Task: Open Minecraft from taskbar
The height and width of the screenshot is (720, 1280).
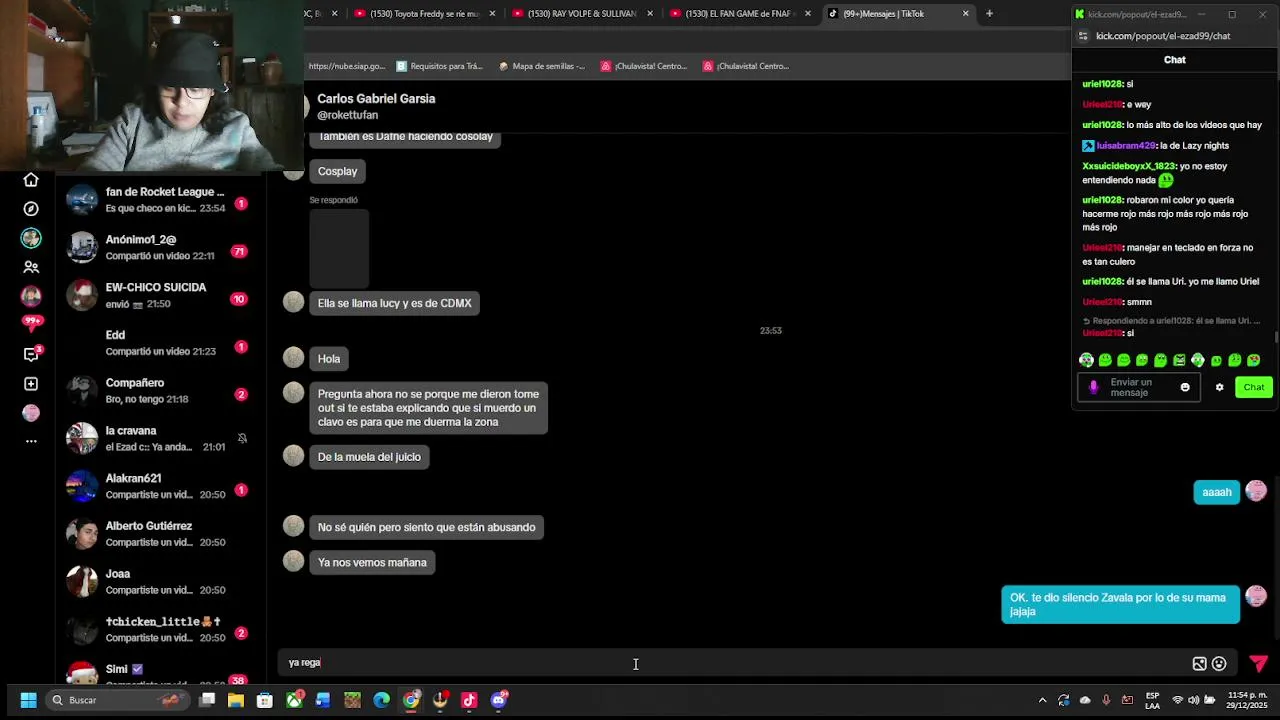Action: coord(352,700)
